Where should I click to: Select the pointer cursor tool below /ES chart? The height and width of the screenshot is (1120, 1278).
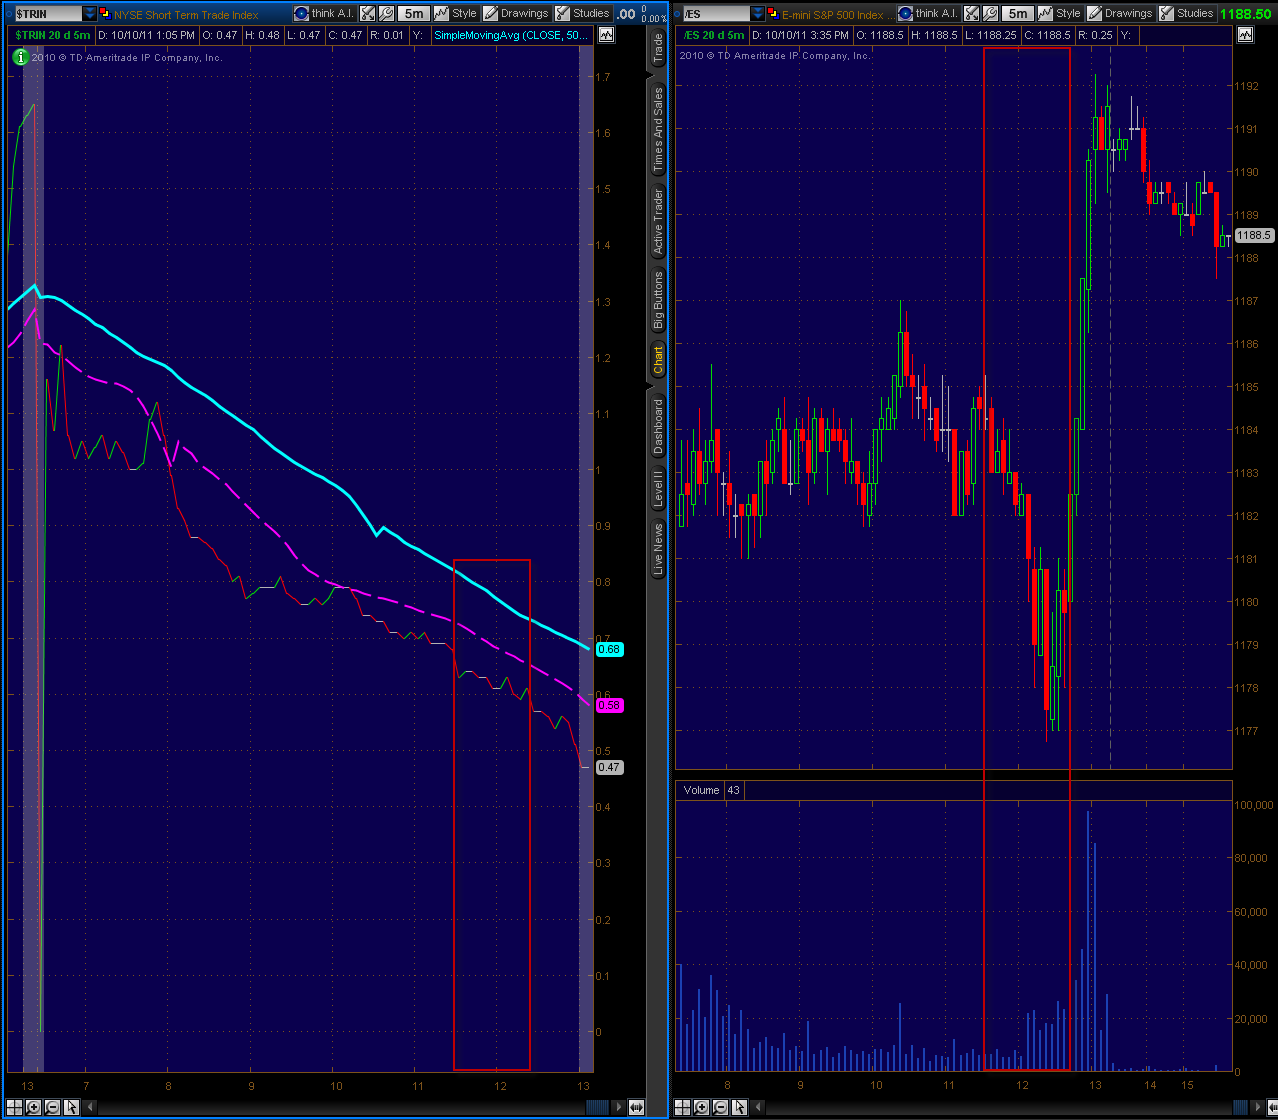point(739,1107)
